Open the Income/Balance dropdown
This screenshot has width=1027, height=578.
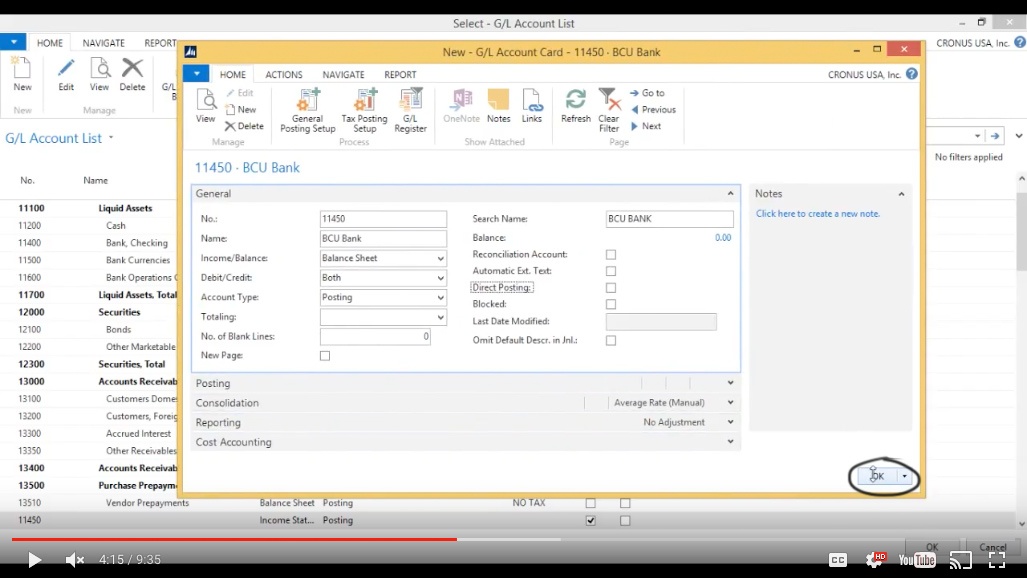[x=441, y=258]
